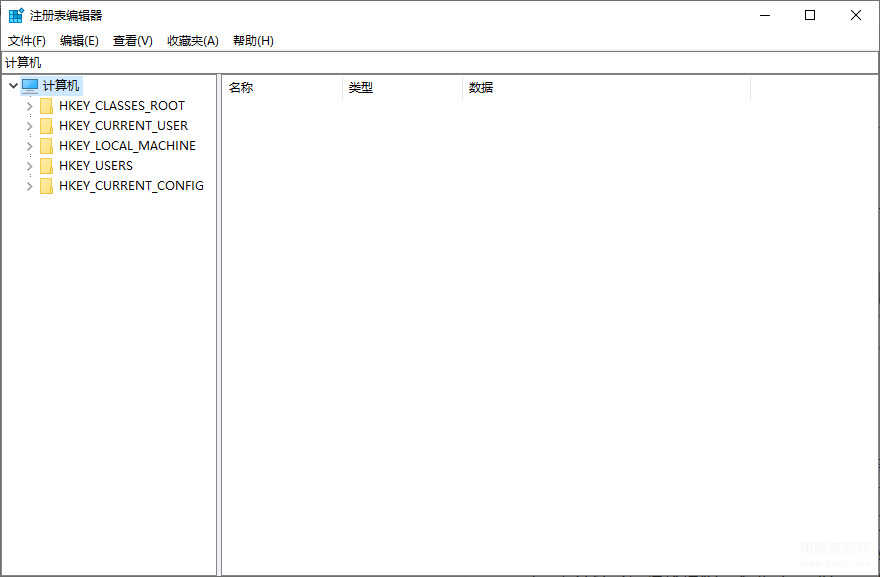This screenshot has width=880, height=577.
Task: Select the HKEY_LOCAL_MACHINE label
Action: [127, 146]
